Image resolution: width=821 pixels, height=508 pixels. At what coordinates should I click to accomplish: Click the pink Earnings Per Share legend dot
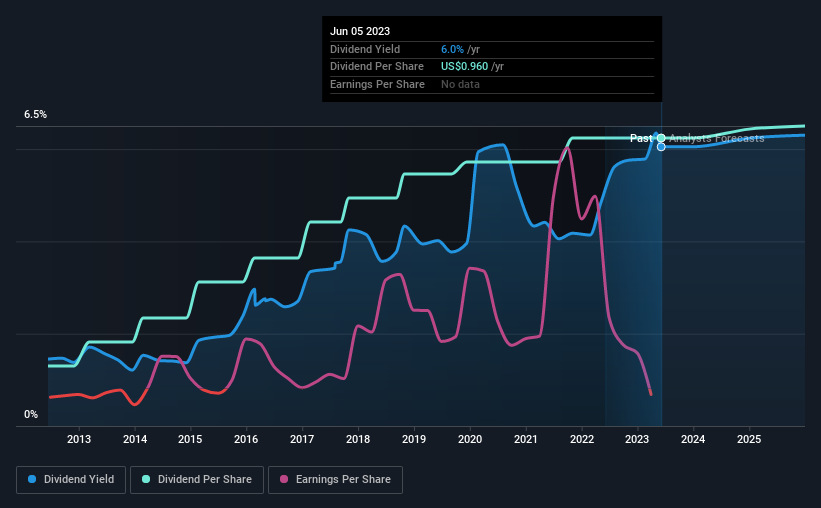coord(284,479)
